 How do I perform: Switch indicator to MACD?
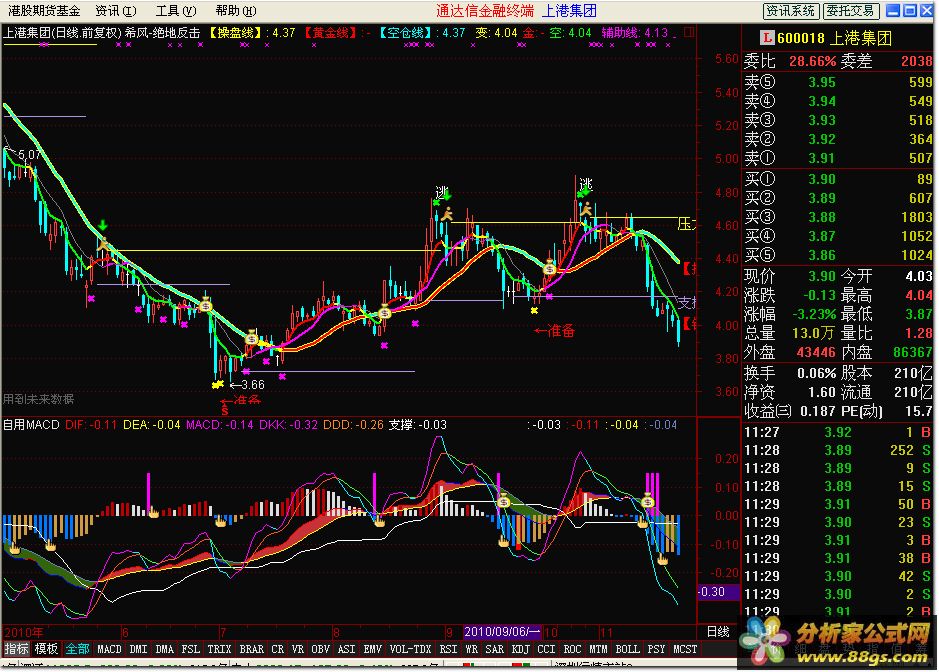(109, 649)
